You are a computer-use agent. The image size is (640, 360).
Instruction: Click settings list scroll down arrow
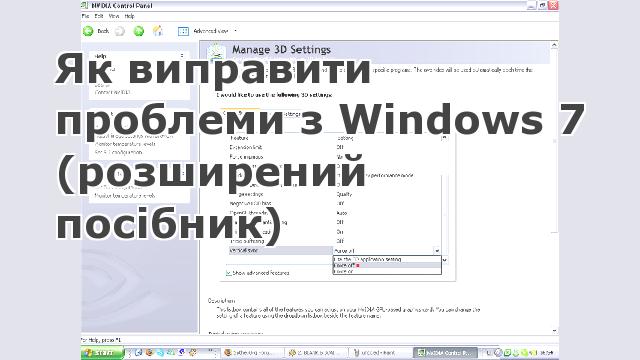(444, 260)
